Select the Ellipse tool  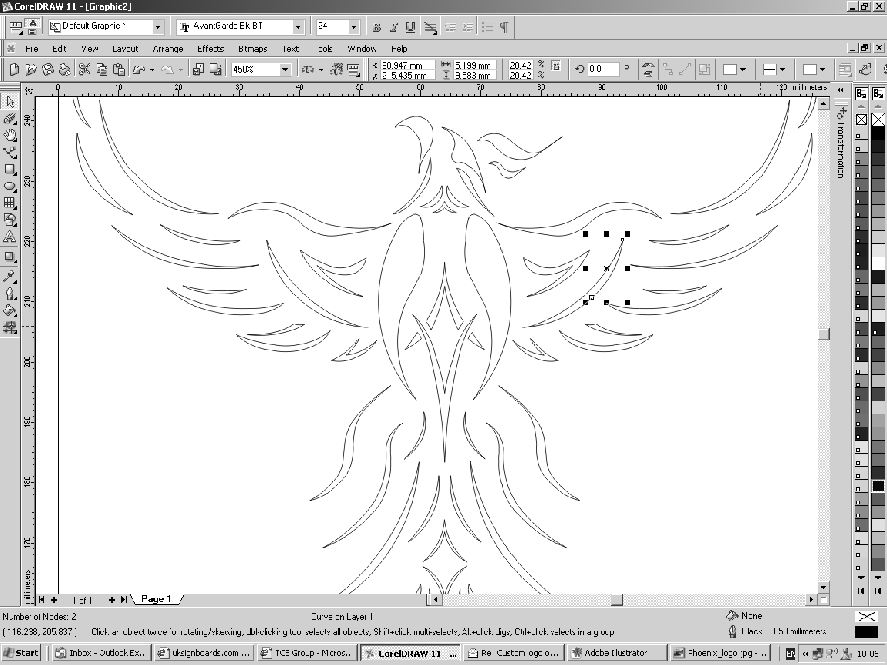(10, 186)
